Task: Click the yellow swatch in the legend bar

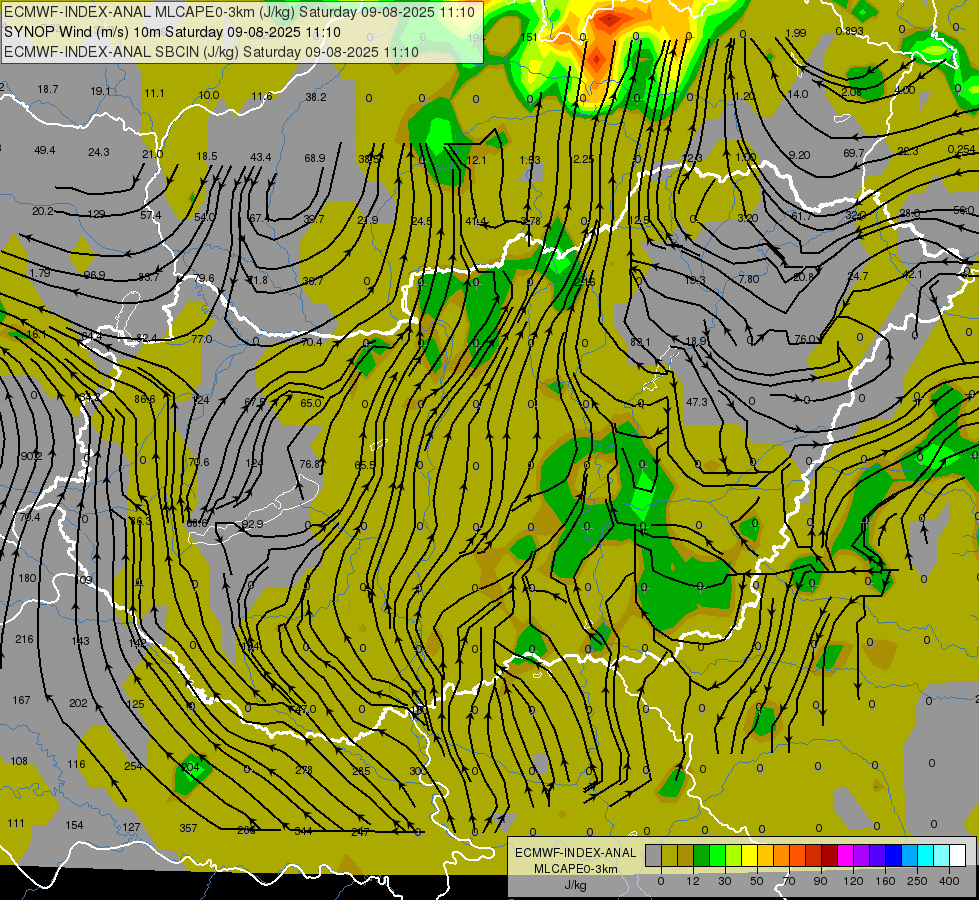Action: point(749,856)
